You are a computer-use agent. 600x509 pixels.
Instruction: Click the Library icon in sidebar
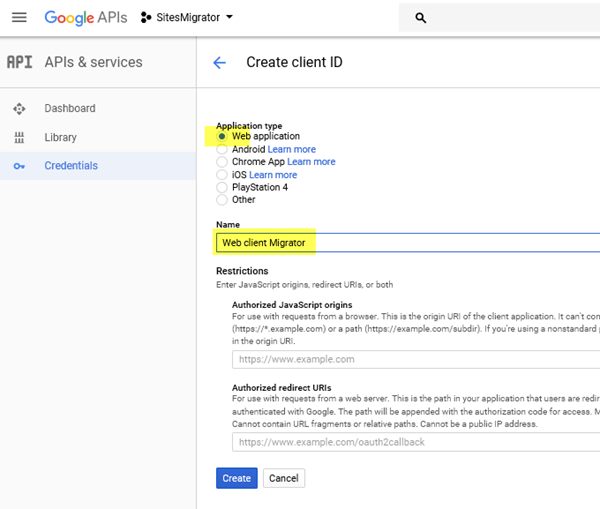tap(19, 137)
